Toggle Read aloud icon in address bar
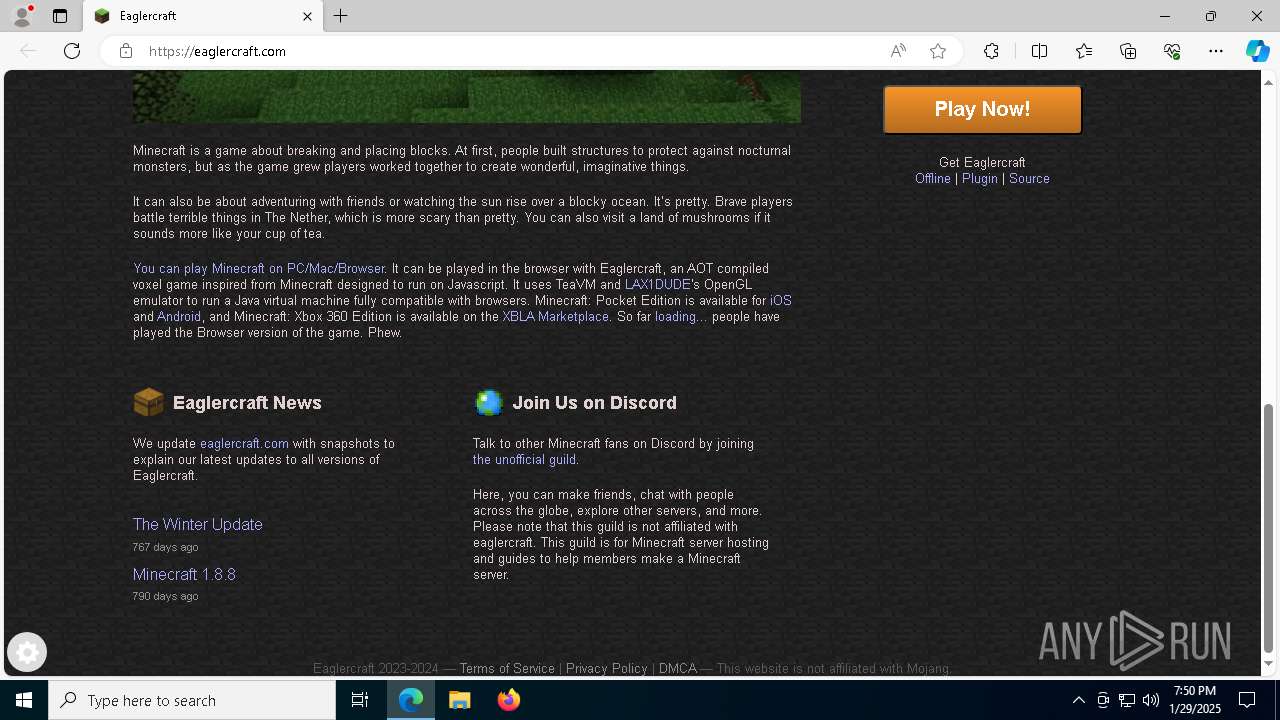The image size is (1280, 720). (898, 51)
